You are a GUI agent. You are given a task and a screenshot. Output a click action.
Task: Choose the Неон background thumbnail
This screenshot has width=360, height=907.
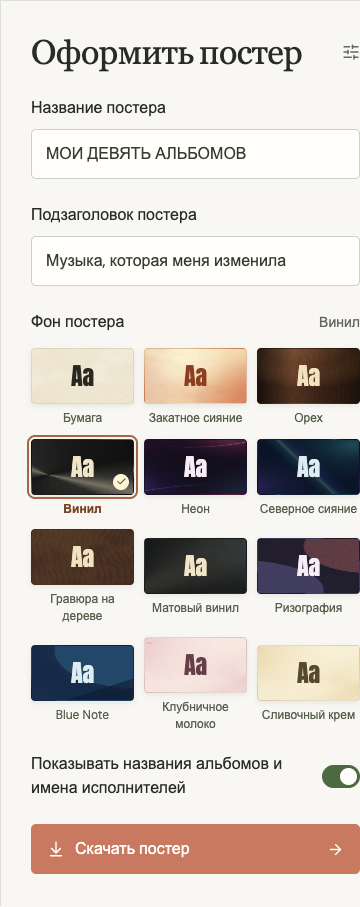(196, 467)
